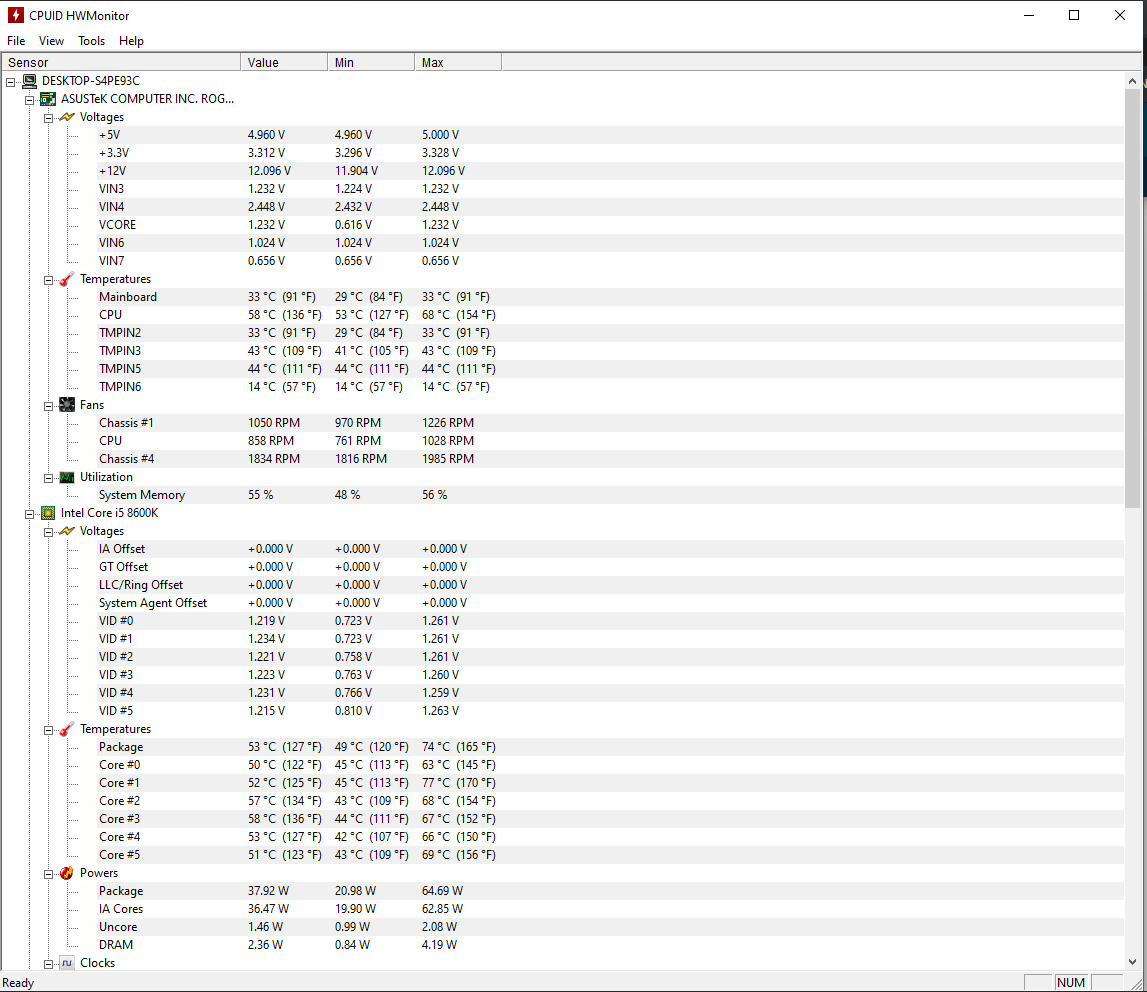Minimize the HWMonitor window
This screenshot has width=1147, height=992.
click(1028, 15)
